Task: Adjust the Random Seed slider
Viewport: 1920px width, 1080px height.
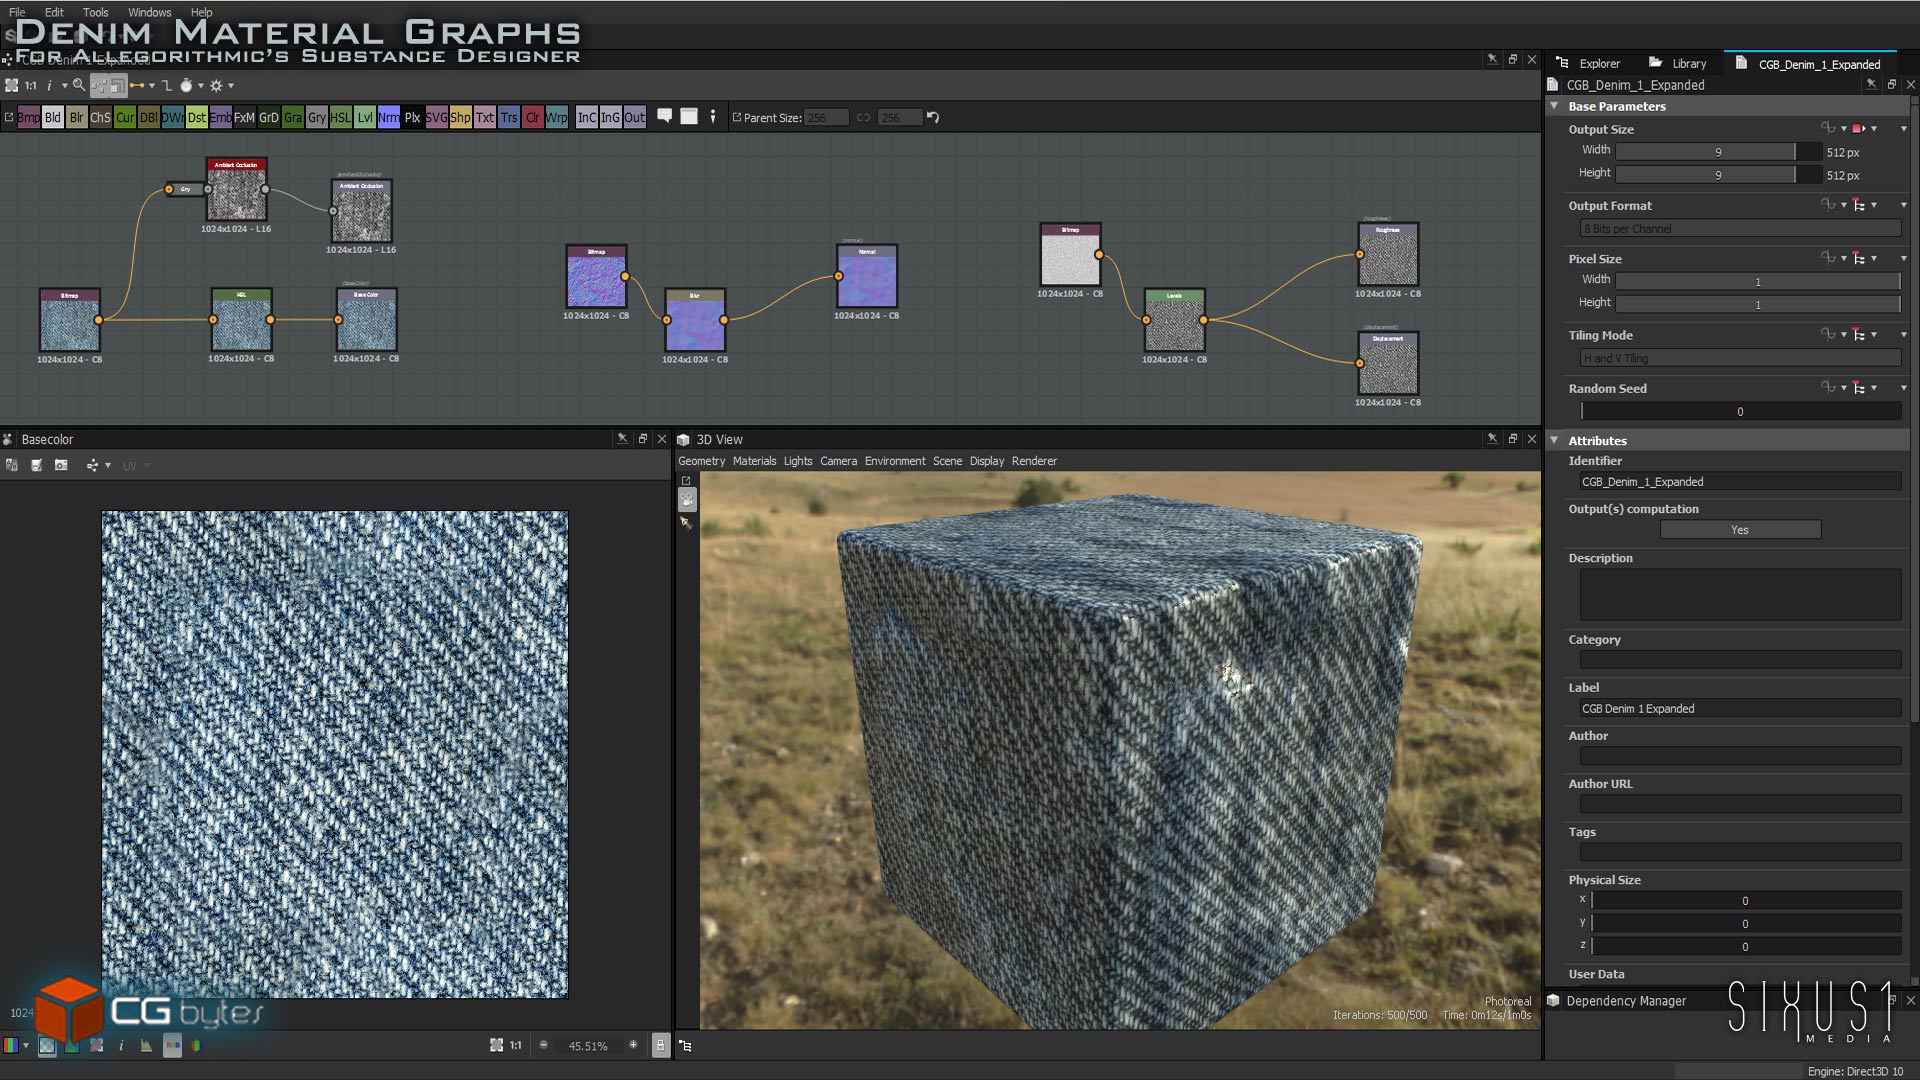Action: 1740,411
